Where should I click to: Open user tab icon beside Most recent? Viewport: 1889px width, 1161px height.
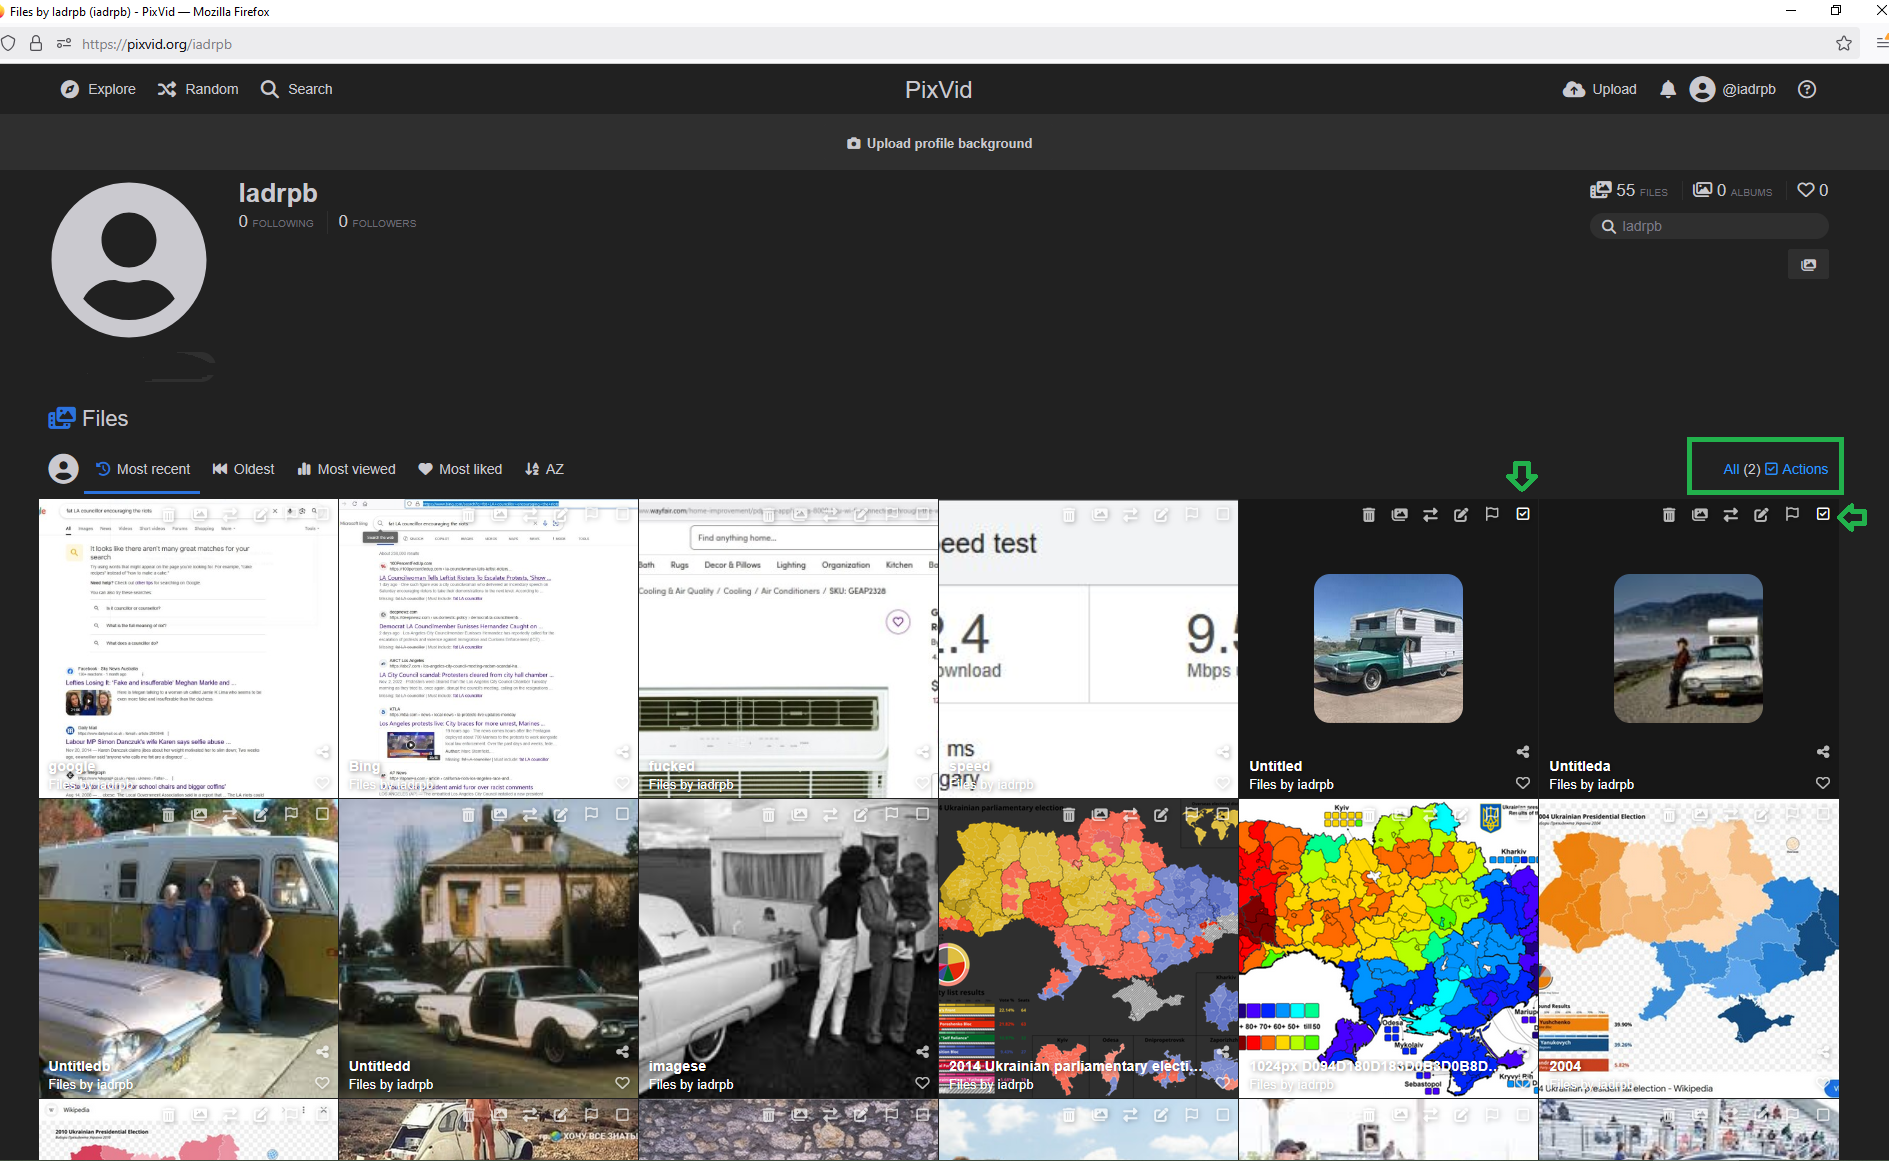pos(63,469)
